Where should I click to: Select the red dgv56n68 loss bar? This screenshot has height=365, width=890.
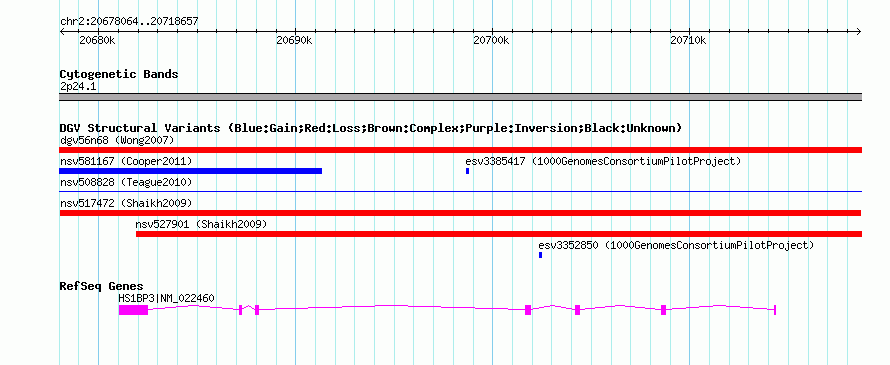pos(461,150)
